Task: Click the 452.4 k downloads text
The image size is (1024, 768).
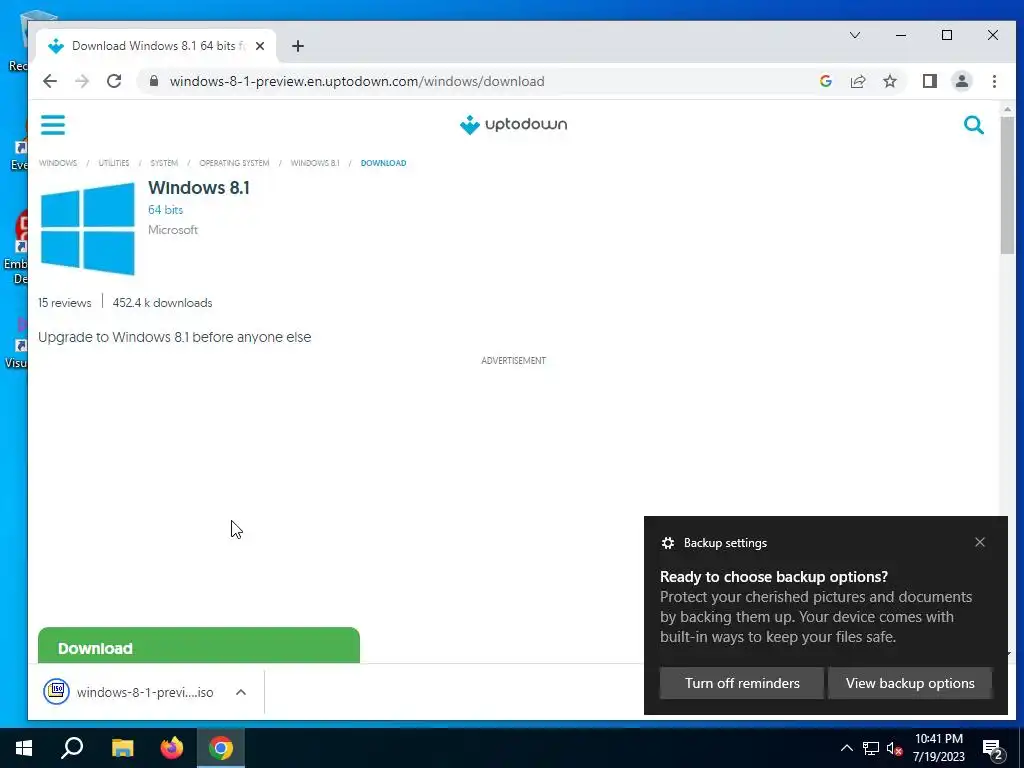Action: (x=162, y=303)
